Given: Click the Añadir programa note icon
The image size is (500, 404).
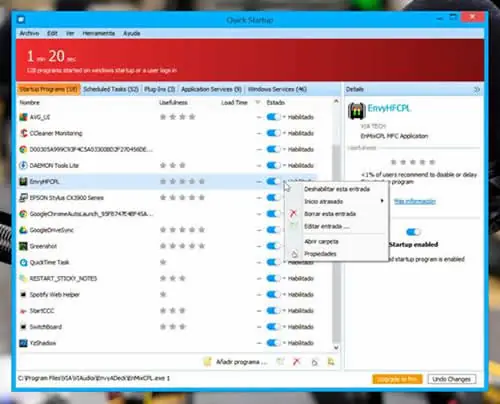Looking at the screenshot, I should click(x=207, y=362).
